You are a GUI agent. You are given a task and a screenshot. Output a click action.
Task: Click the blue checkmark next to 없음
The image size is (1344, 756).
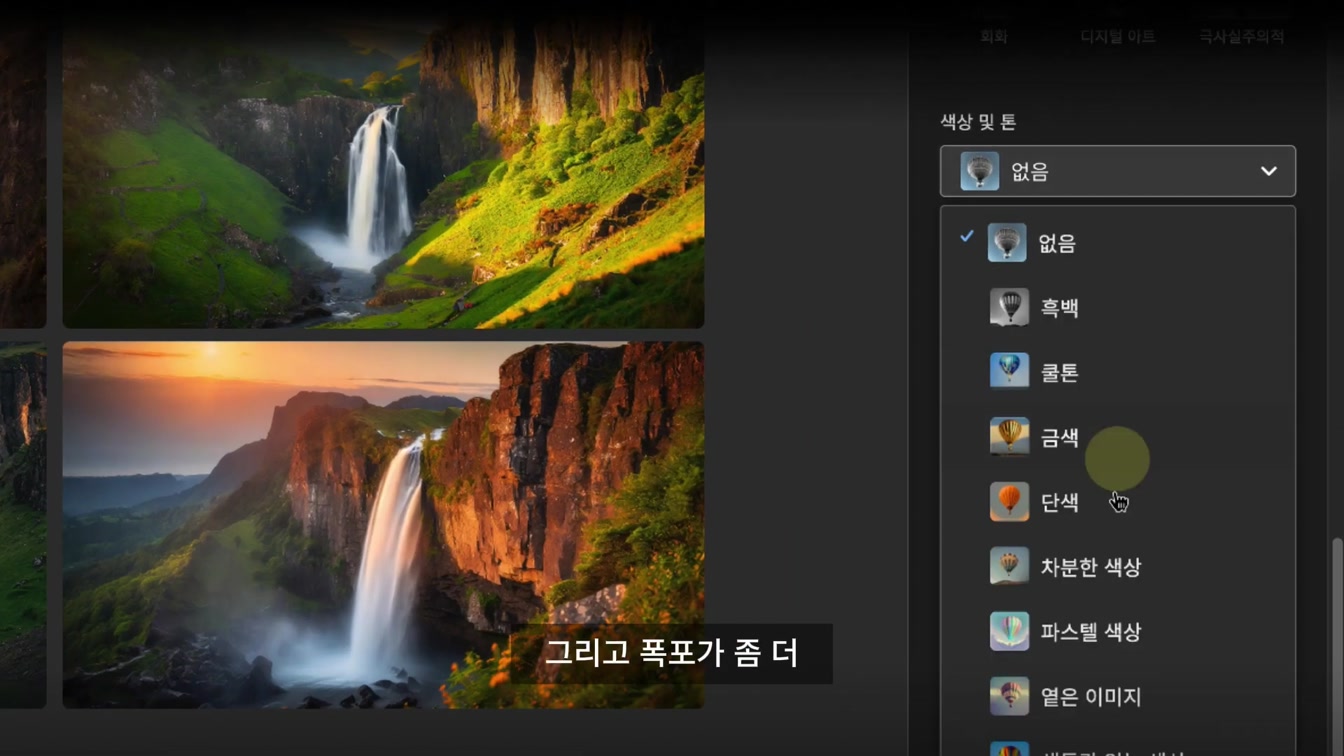coord(966,237)
